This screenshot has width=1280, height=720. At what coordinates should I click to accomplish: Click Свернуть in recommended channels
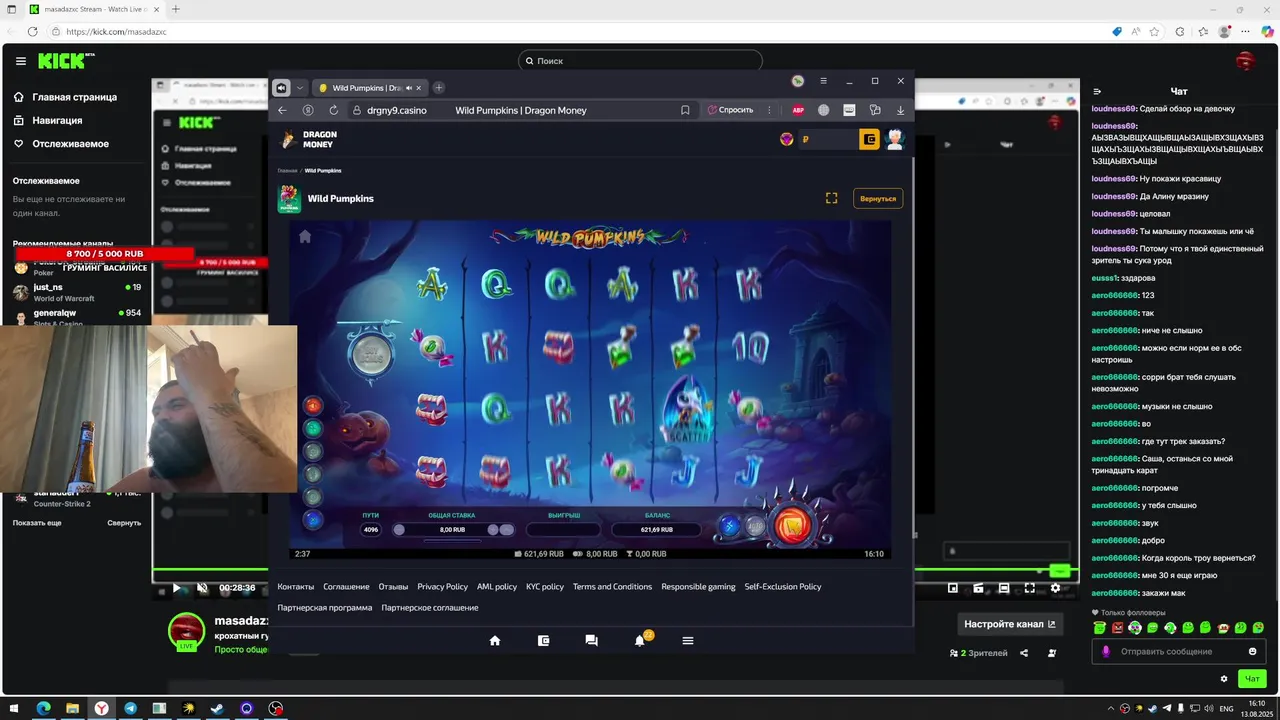124,523
